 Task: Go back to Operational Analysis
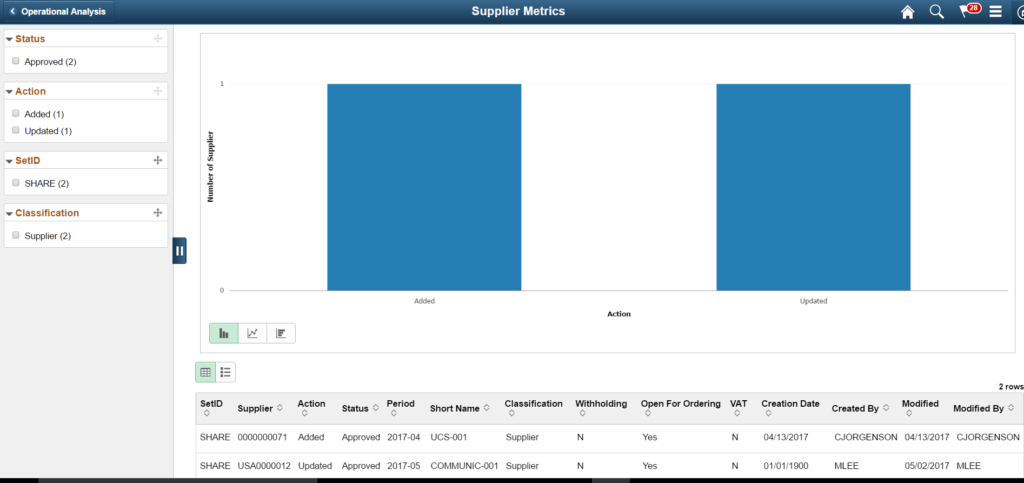click(x=58, y=12)
